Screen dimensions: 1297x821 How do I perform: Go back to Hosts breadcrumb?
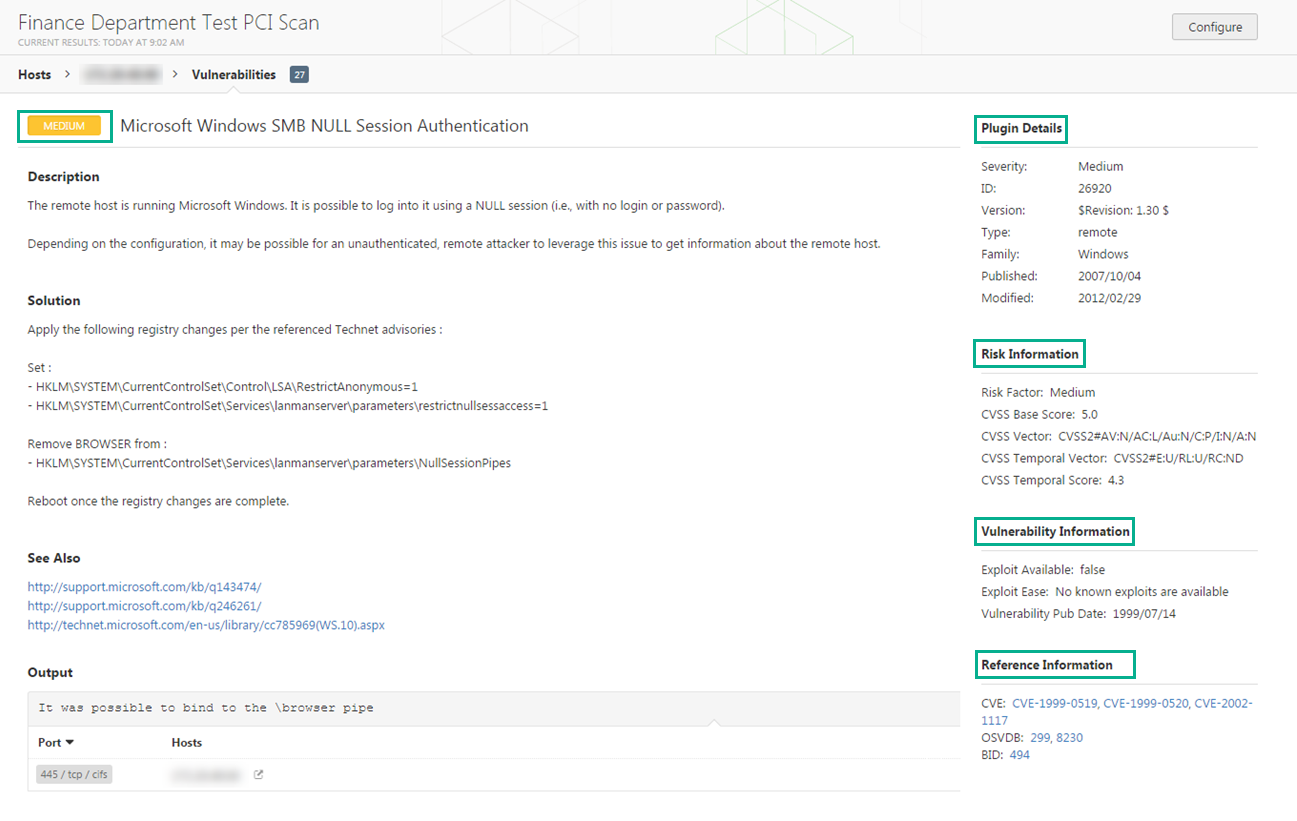pyautogui.click(x=35, y=75)
